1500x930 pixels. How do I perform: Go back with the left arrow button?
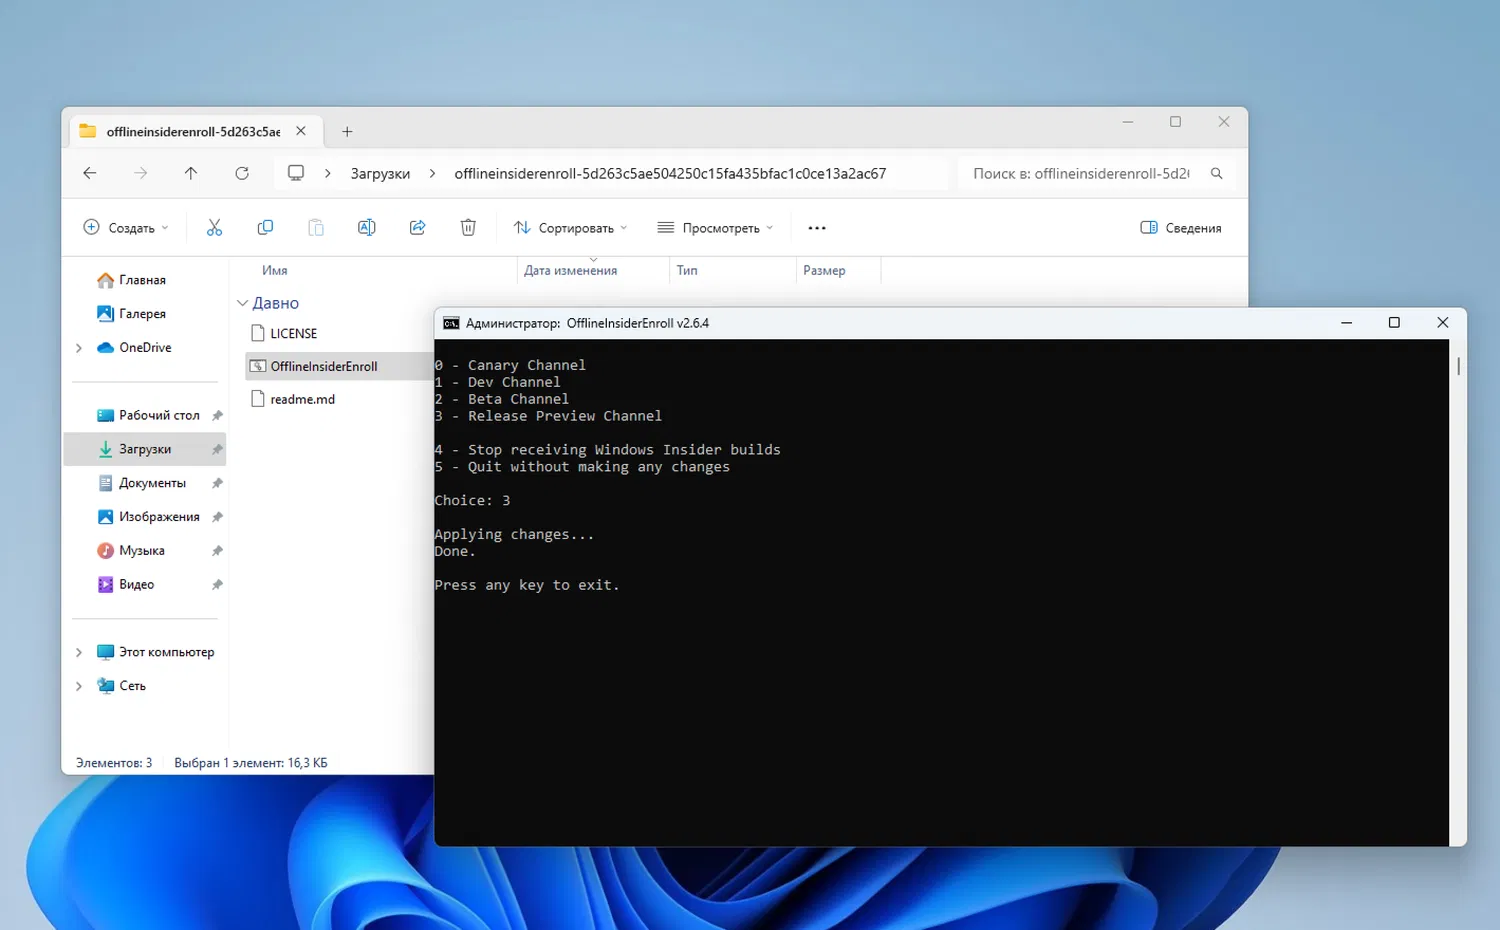coord(90,173)
